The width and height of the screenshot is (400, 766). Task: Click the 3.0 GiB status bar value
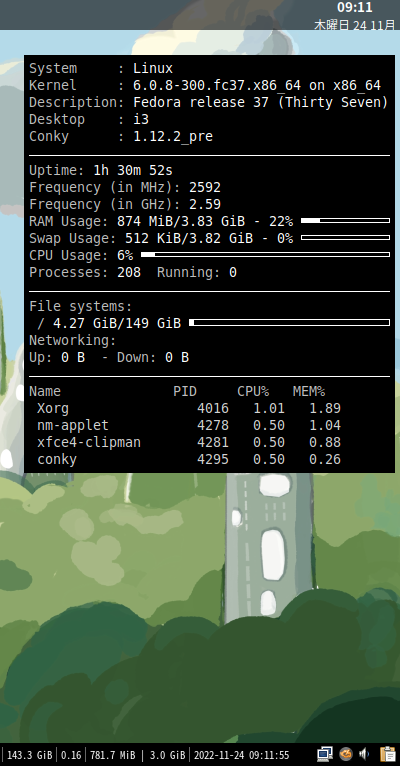pyautogui.click(x=168, y=755)
